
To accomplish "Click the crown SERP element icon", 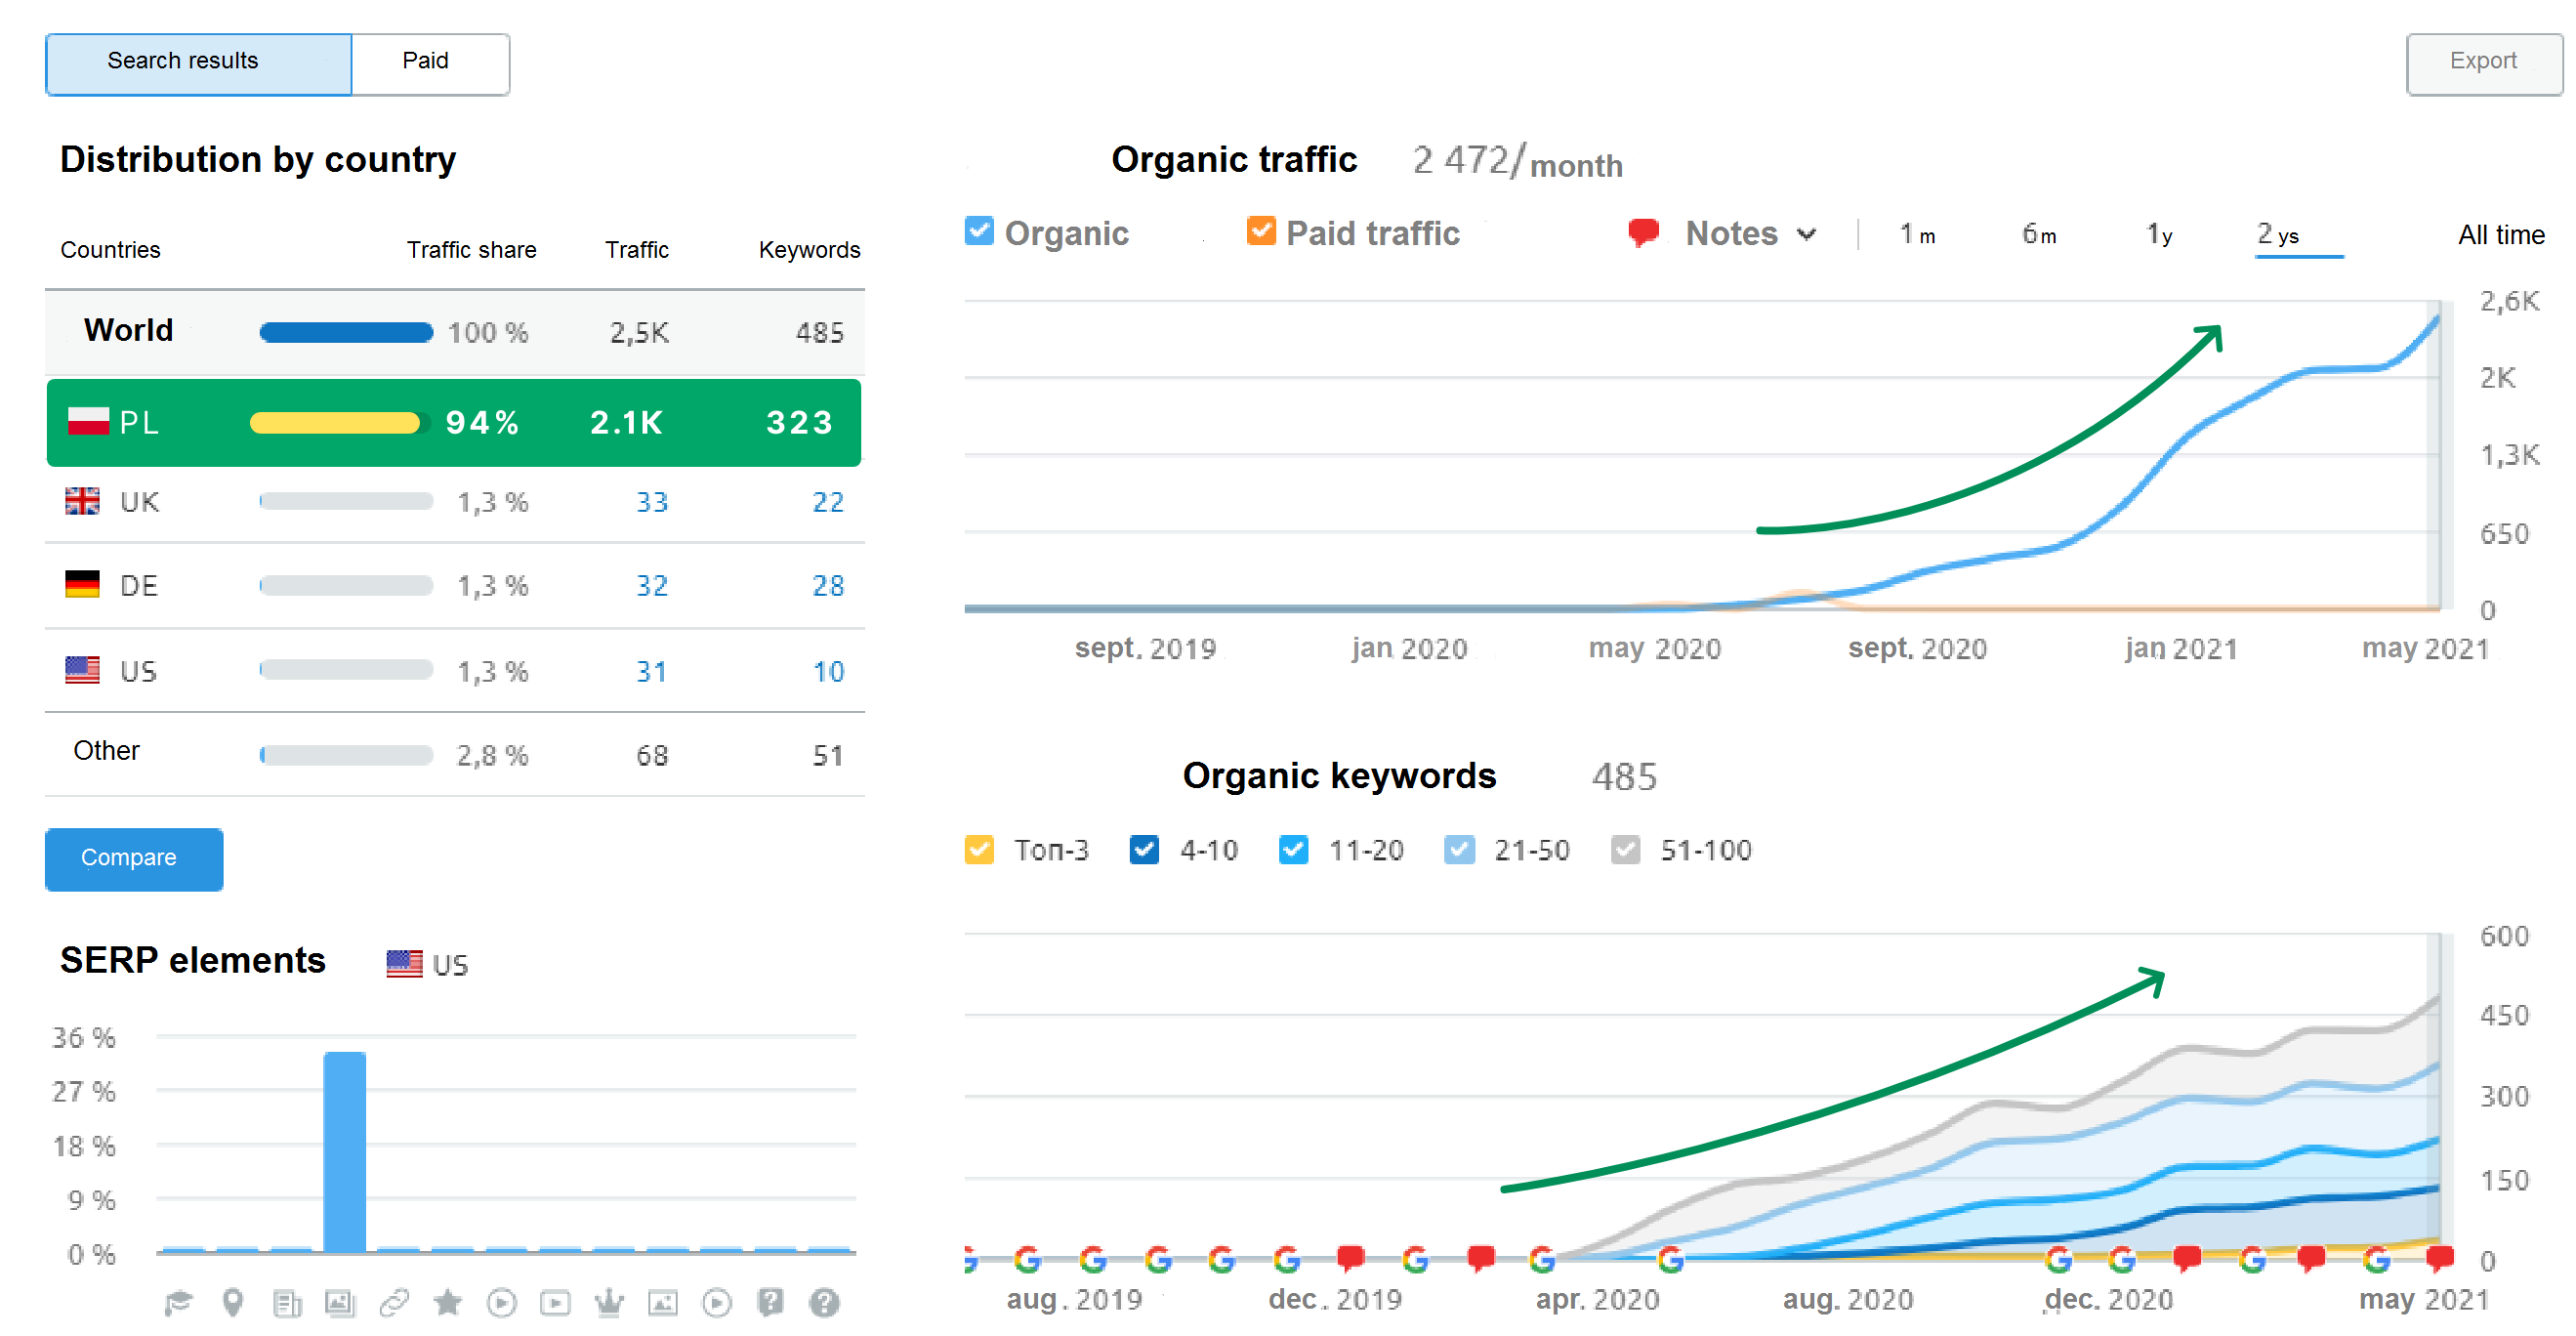I will point(609,1302).
